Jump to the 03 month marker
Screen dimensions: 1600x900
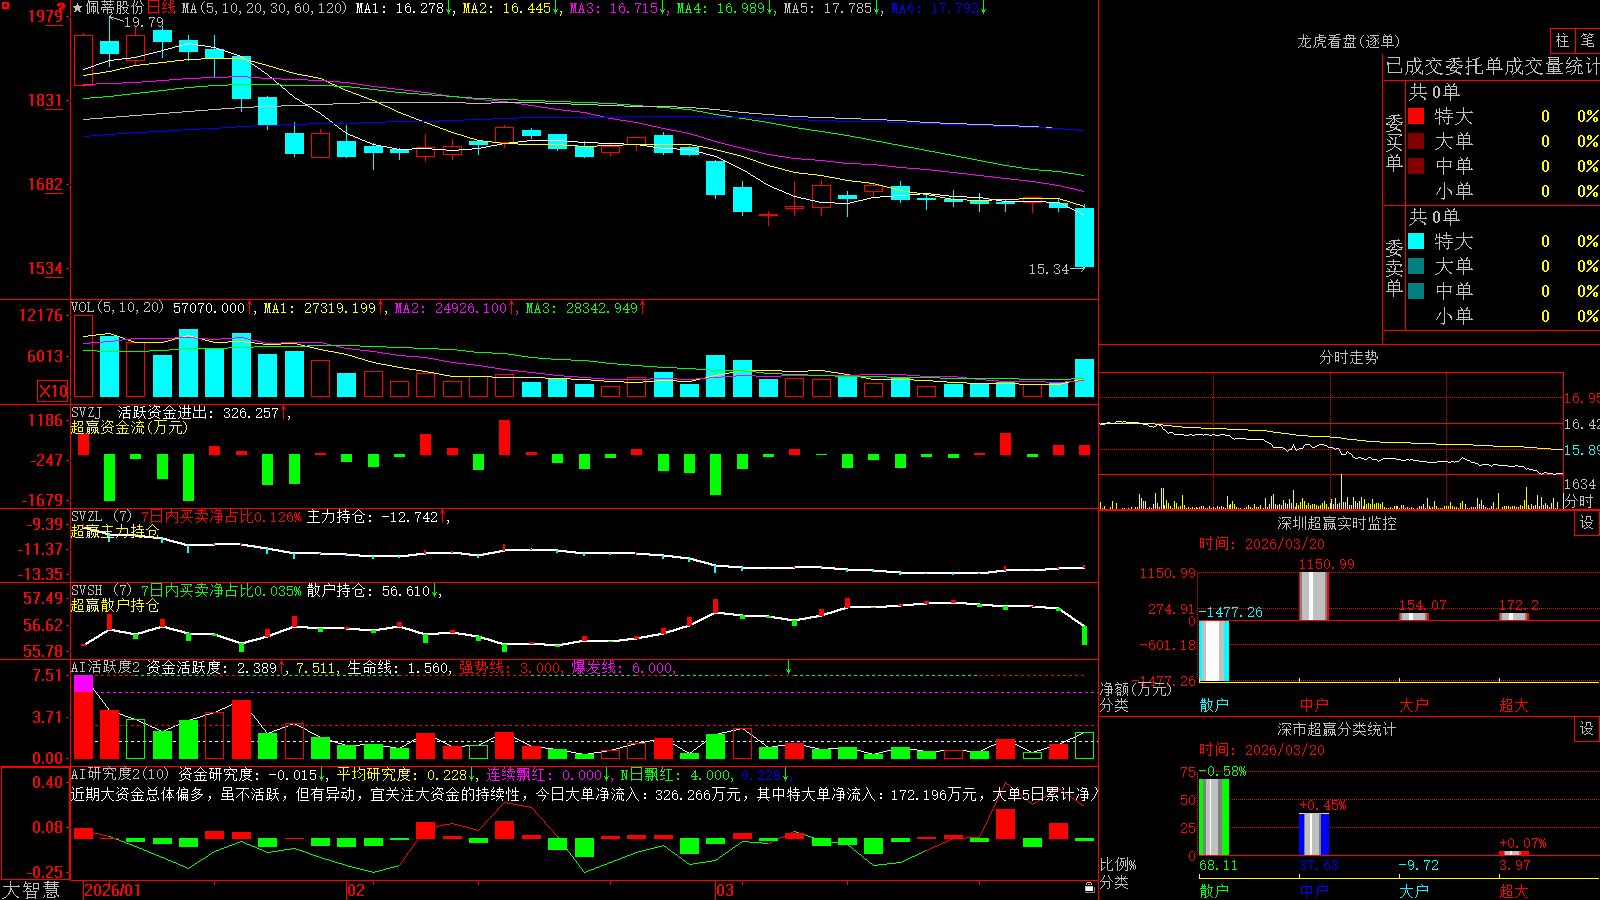point(725,890)
